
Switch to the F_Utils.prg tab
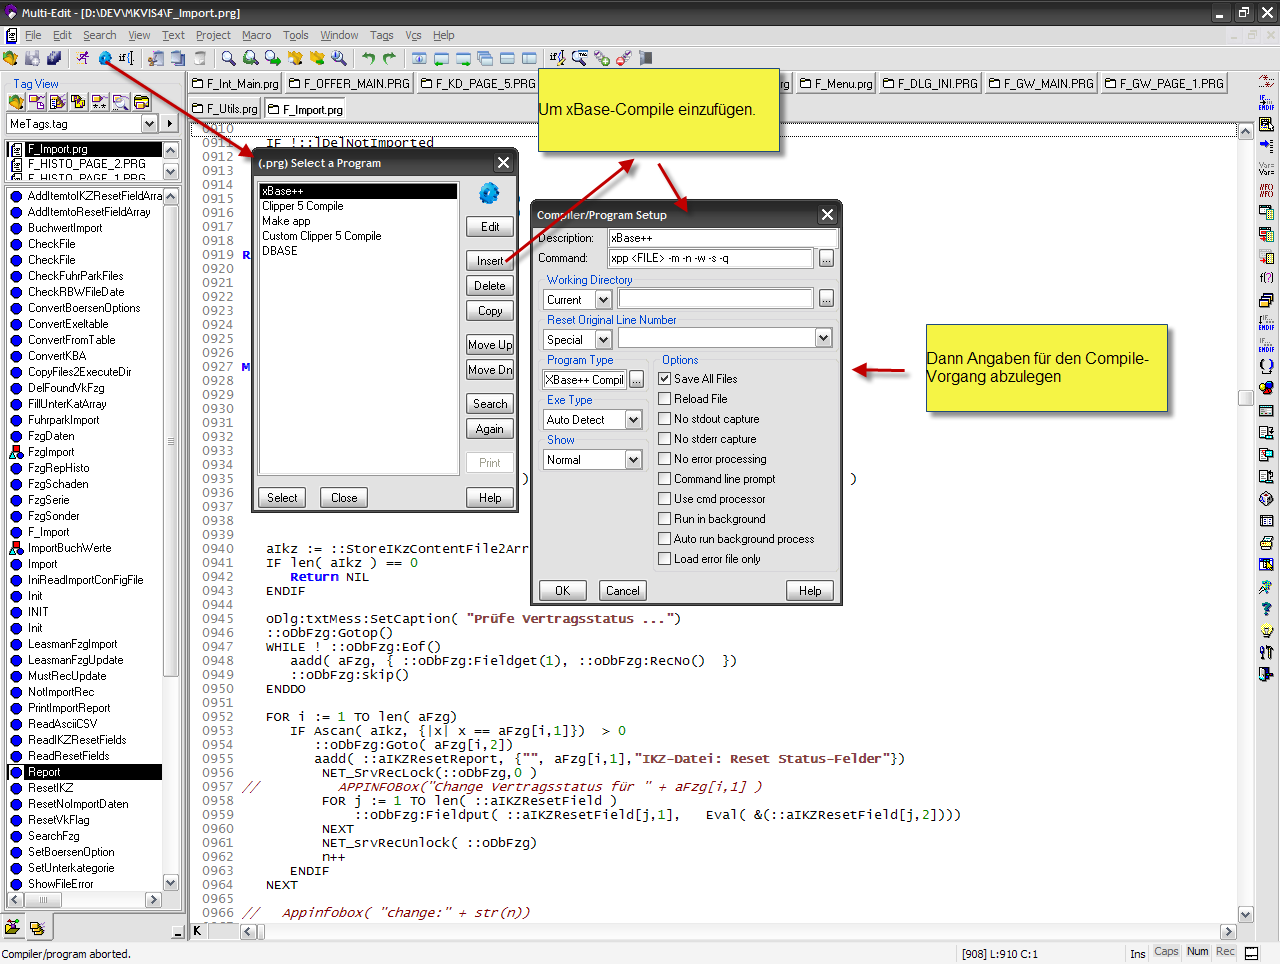click(225, 108)
